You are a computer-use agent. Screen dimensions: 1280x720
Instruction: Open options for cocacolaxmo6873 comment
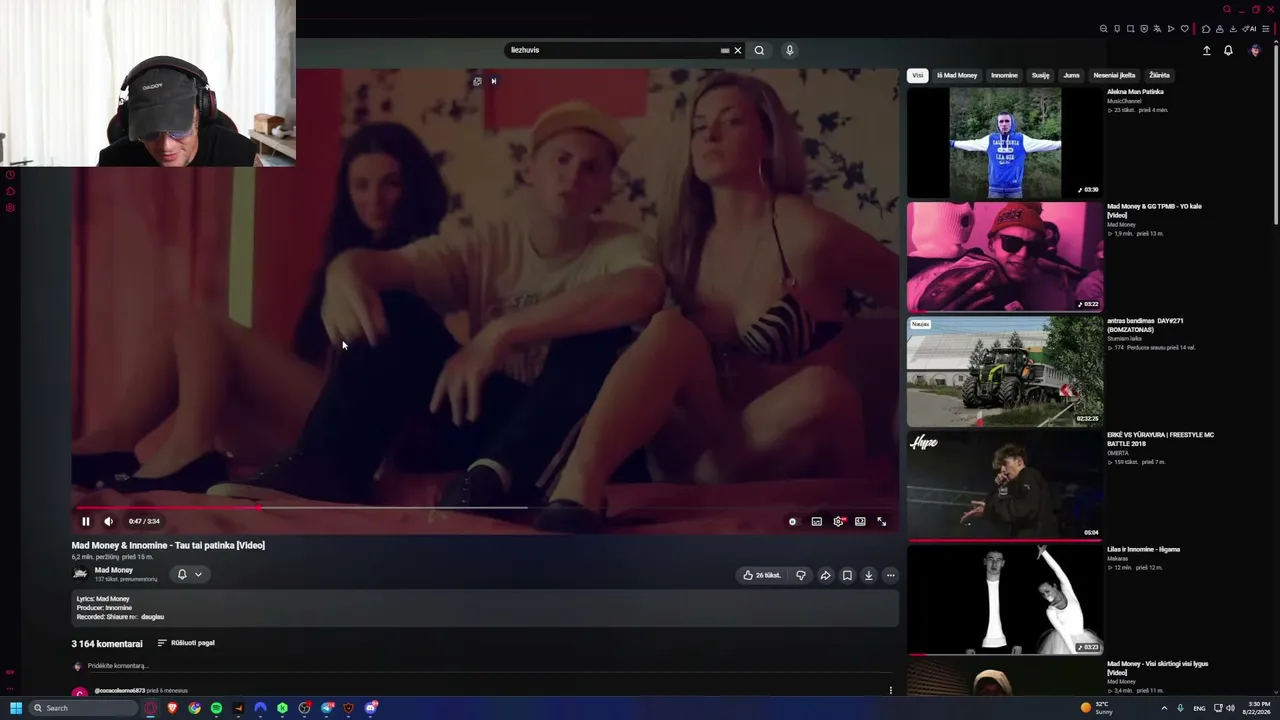point(891,690)
